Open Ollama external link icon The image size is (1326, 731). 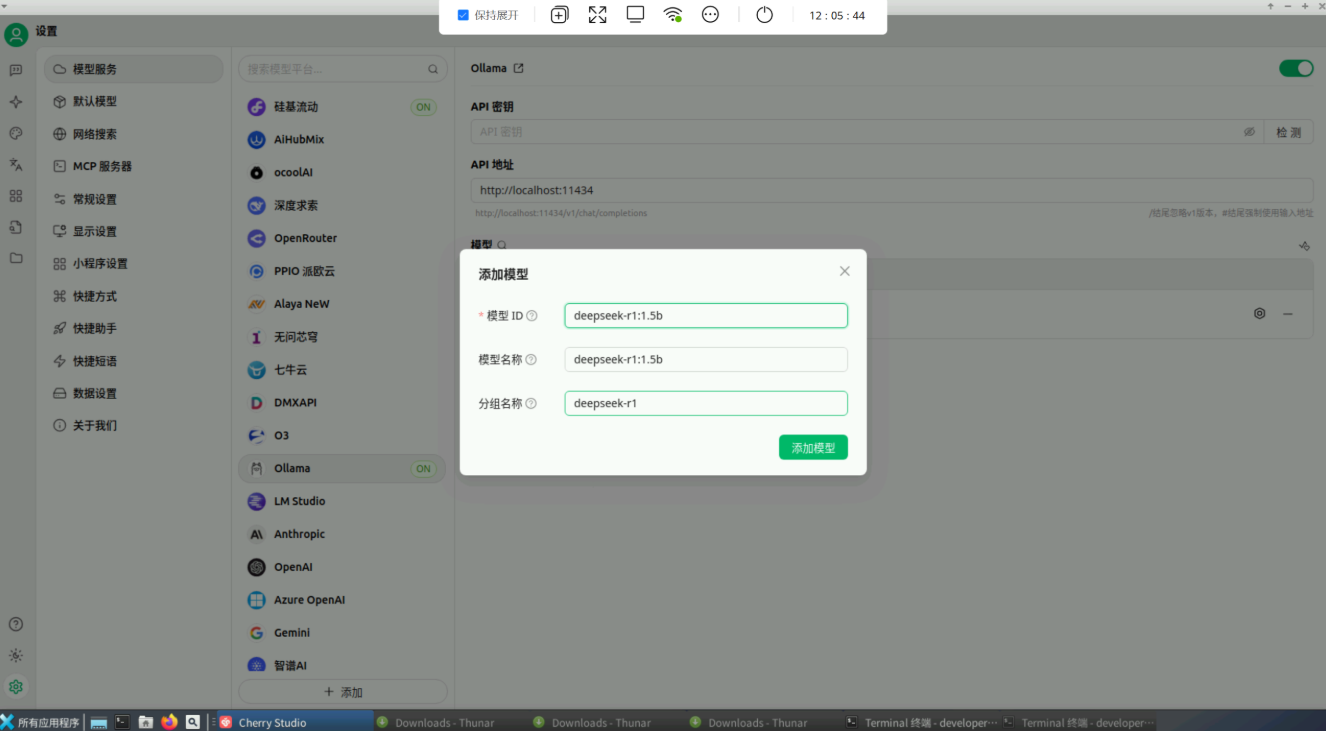pyautogui.click(x=518, y=69)
